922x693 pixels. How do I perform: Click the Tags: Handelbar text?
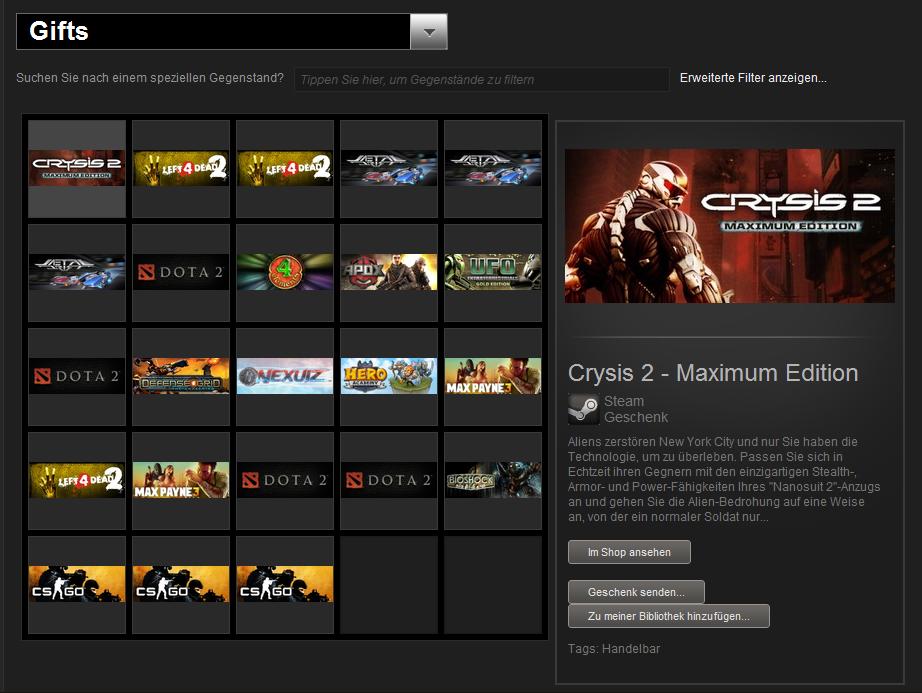pyautogui.click(x=614, y=649)
